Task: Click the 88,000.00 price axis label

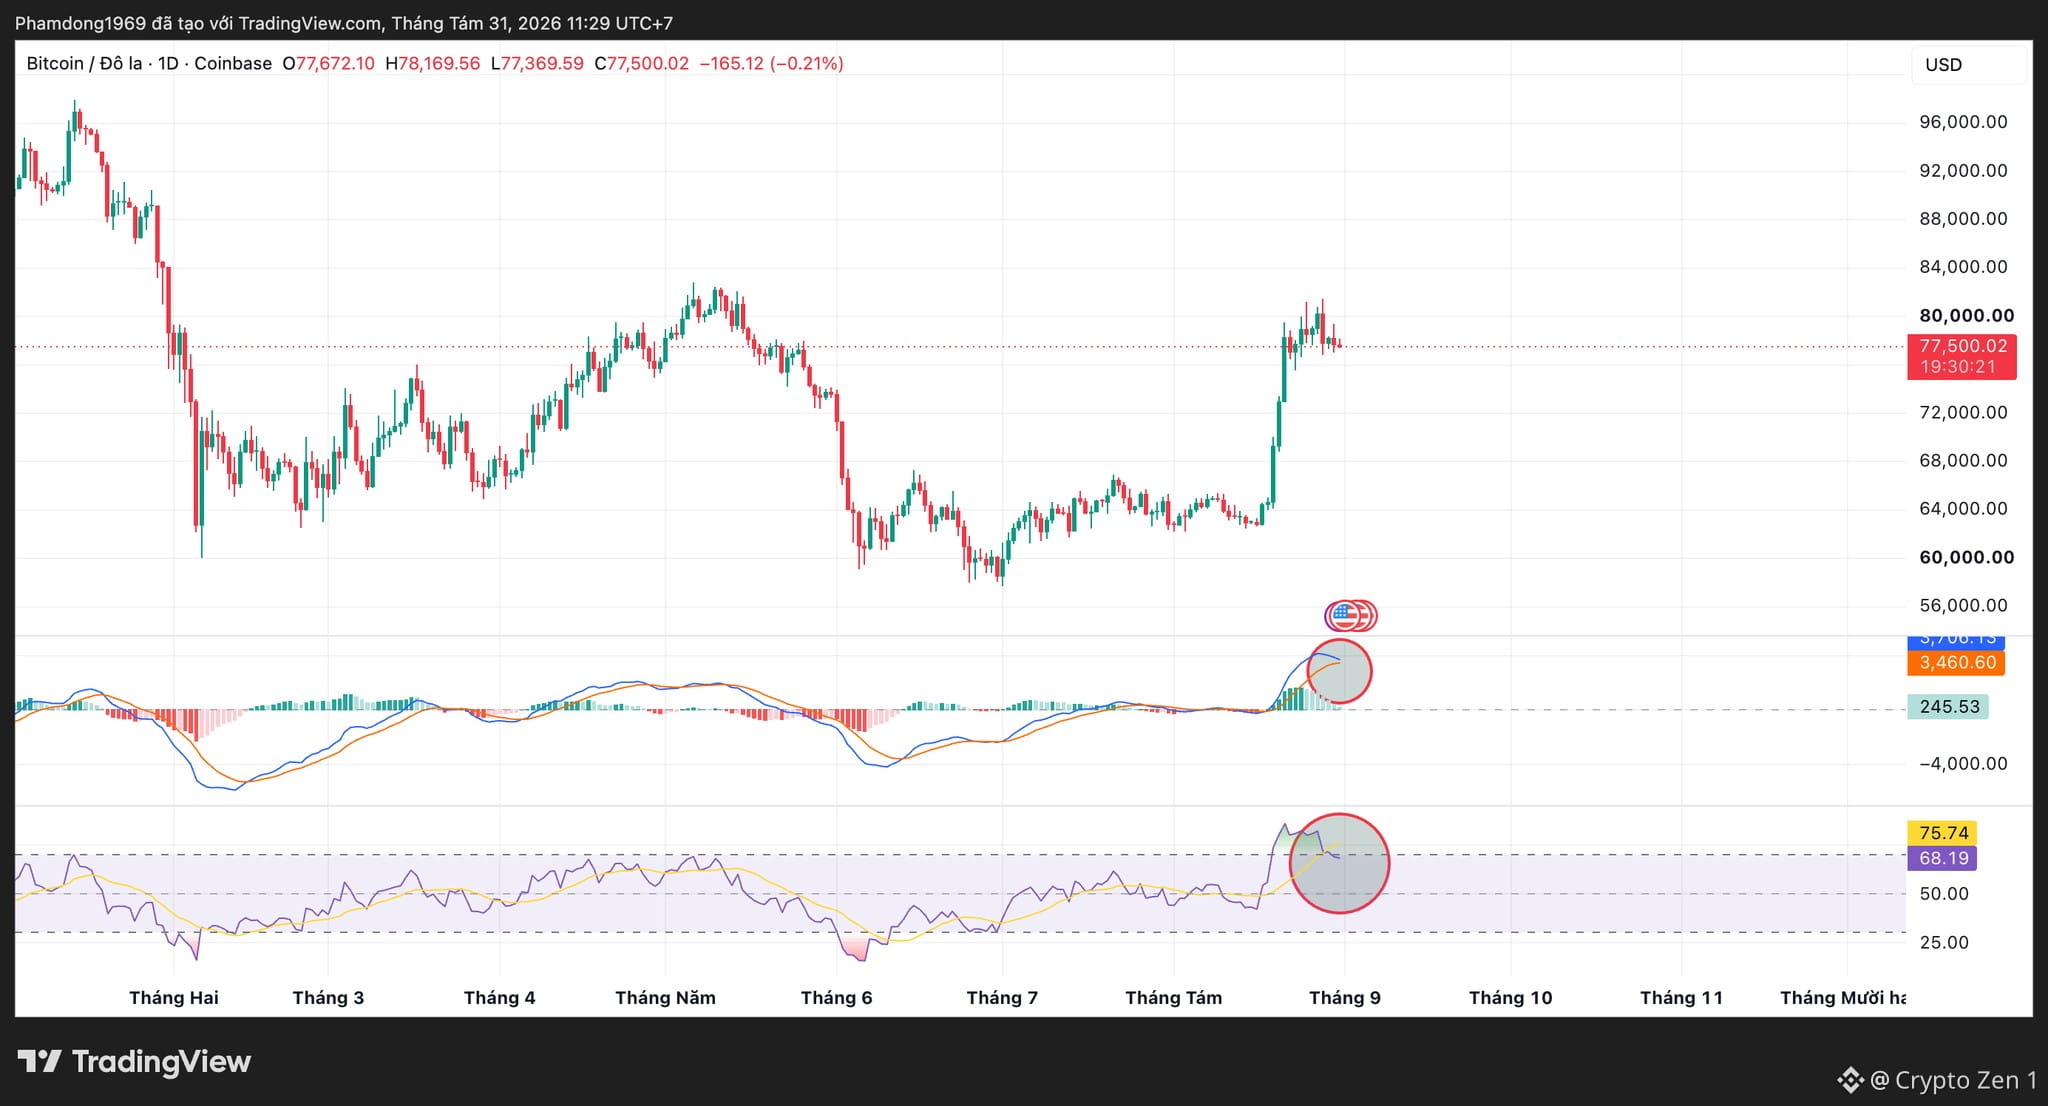Action: [x=1963, y=218]
